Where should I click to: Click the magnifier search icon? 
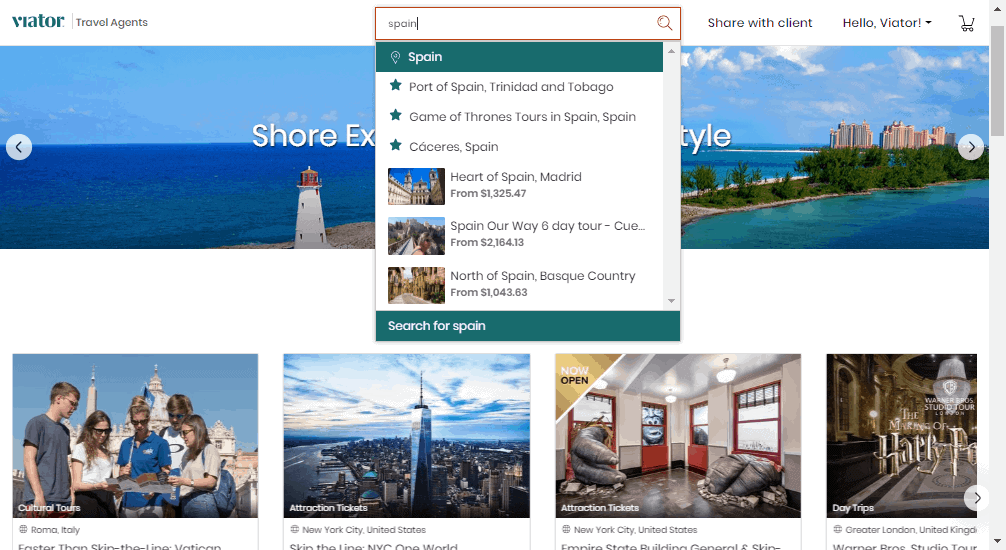pyautogui.click(x=665, y=23)
